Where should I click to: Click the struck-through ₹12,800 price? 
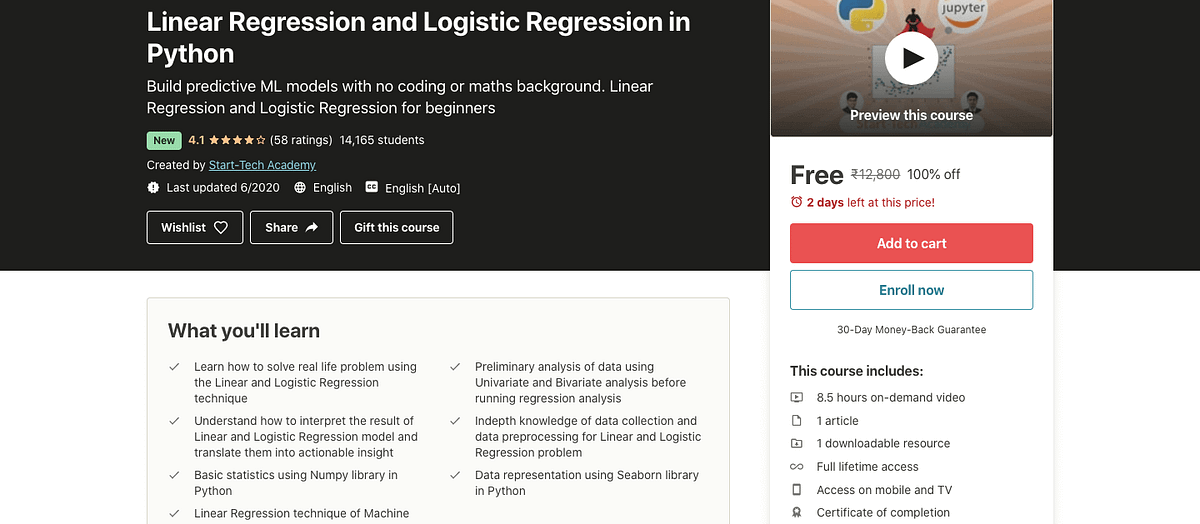pyautogui.click(x=875, y=174)
